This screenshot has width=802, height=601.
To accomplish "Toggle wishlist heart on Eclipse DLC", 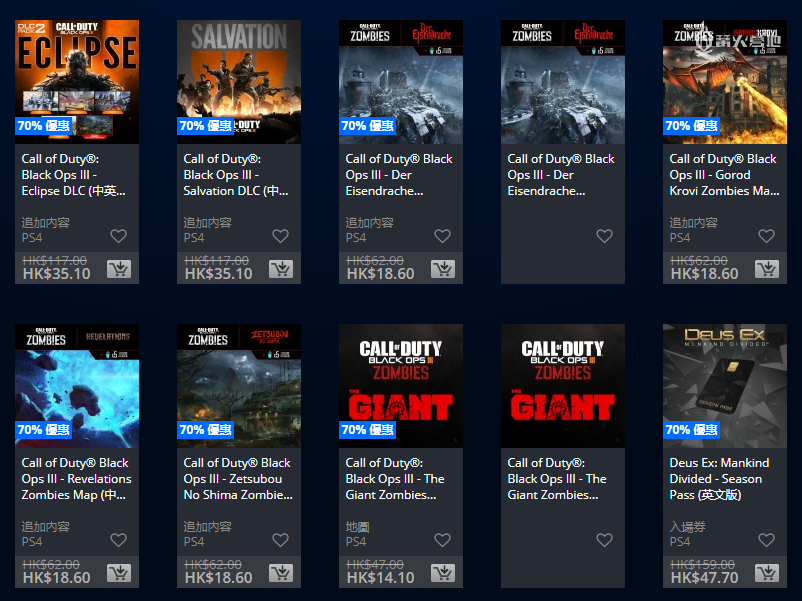I will 119,236.
